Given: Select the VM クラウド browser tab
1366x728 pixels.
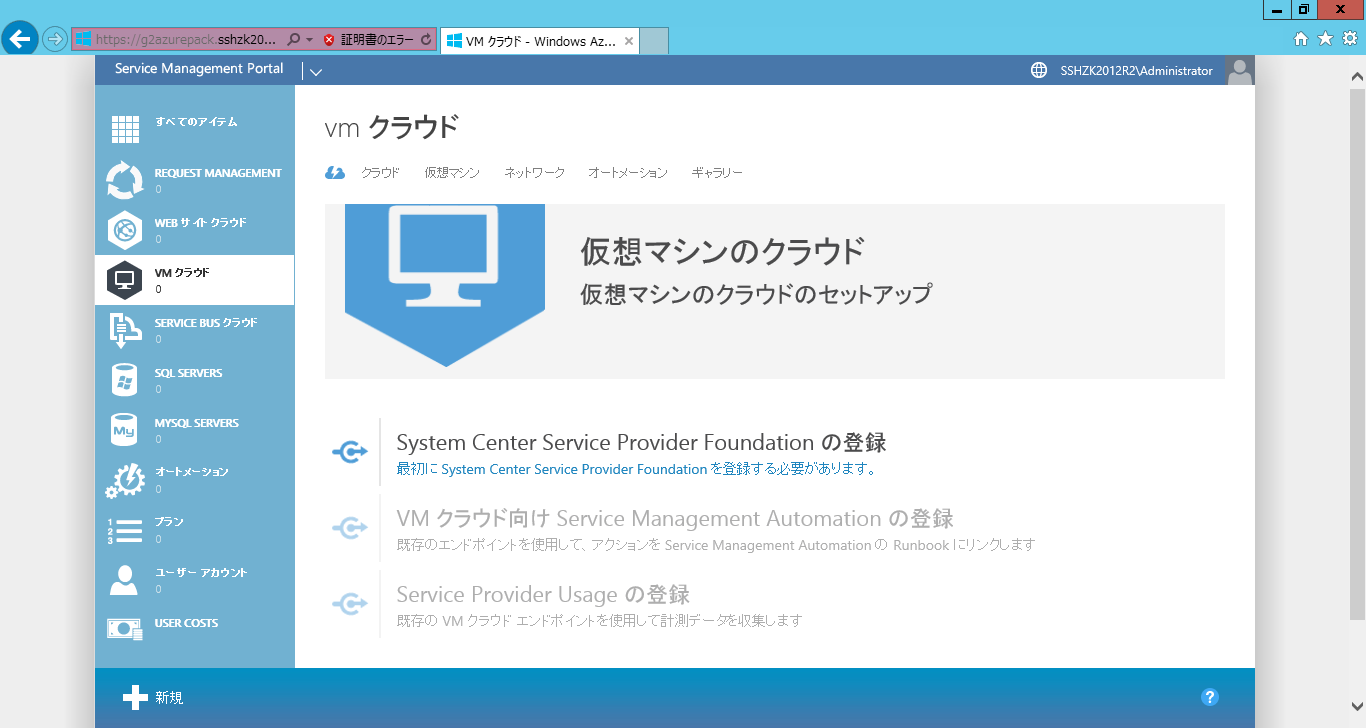Looking at the screenshot, I should tap(540, 41).
